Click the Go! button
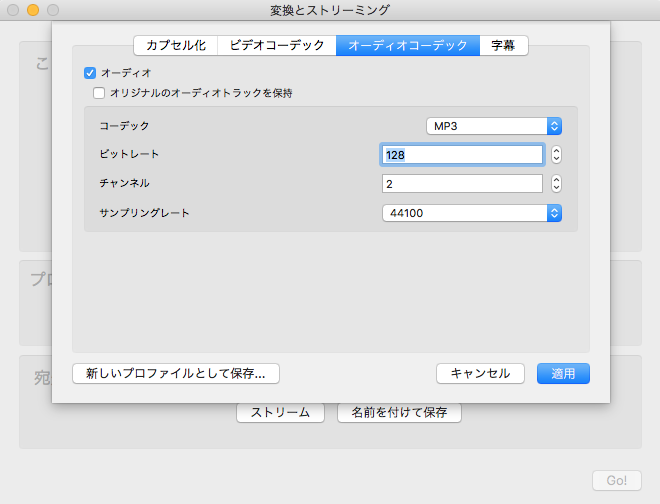This screenshot has height=504, width=660. (616, 481)
